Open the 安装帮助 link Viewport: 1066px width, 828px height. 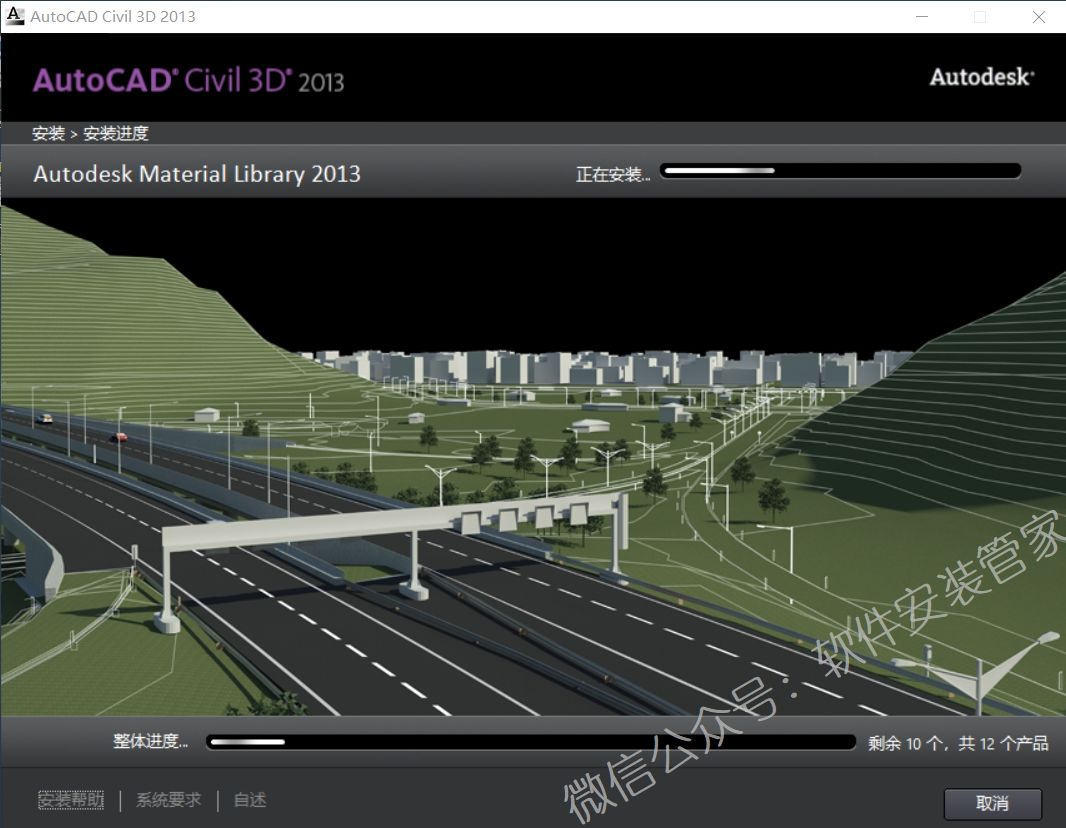point(71,800)
